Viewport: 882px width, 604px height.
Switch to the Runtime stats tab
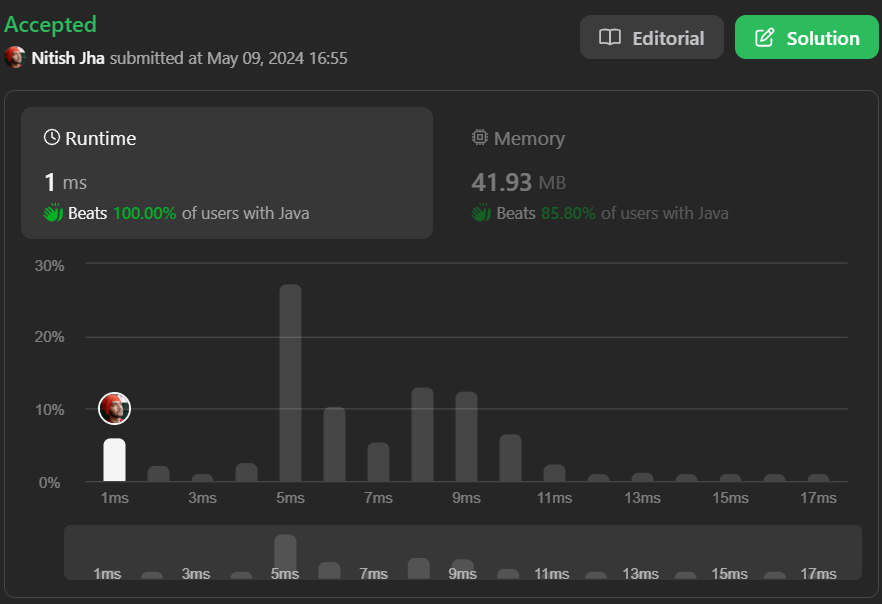(227, 173)
